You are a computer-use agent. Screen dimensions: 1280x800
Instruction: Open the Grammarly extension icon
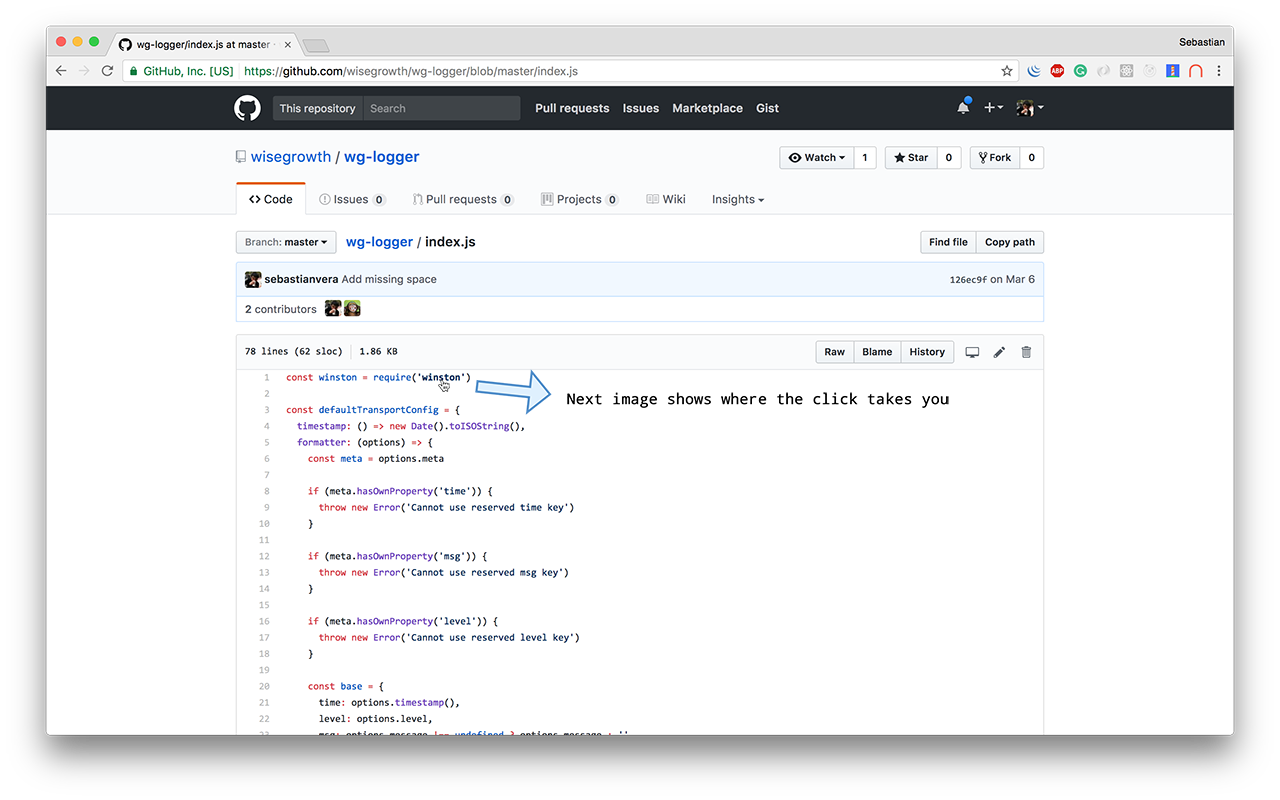pos(1081,71)
